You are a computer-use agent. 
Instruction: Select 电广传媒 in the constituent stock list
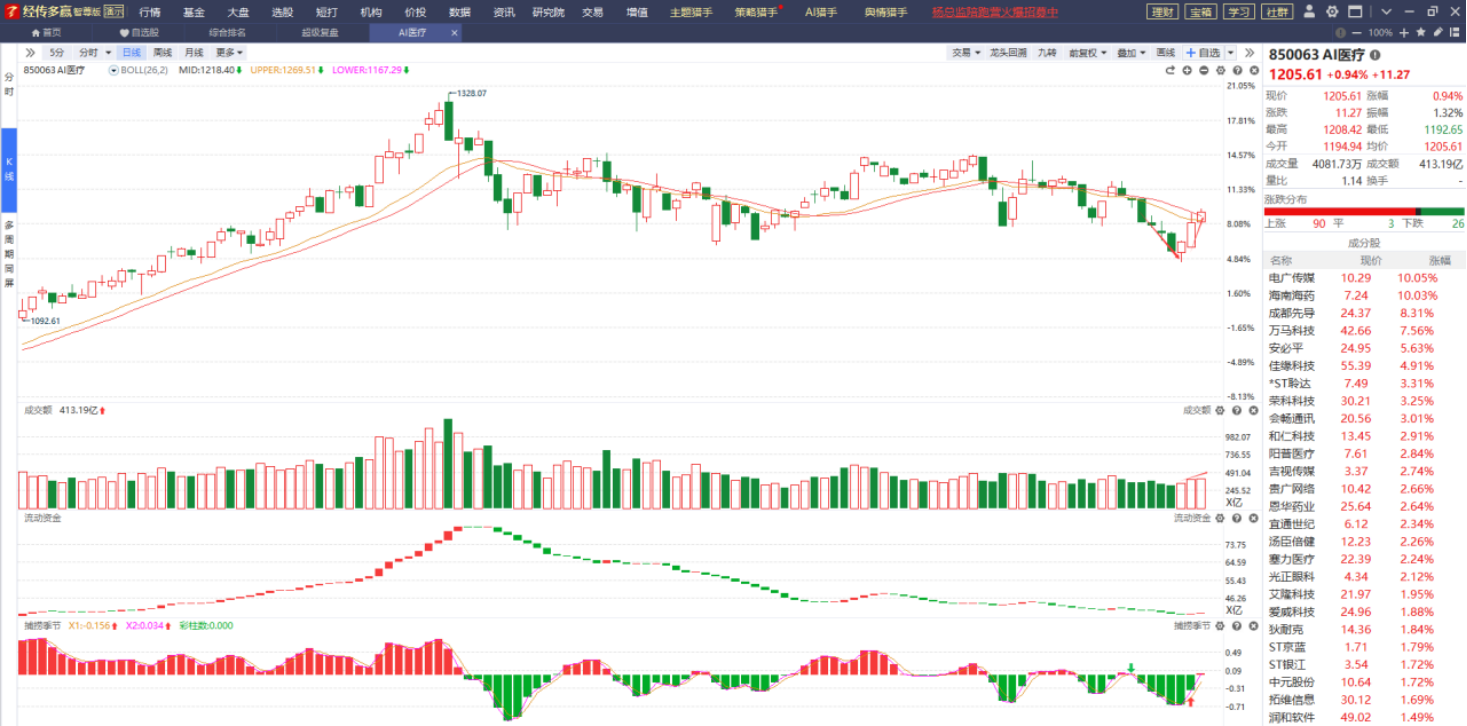(x=1291, y=278)
